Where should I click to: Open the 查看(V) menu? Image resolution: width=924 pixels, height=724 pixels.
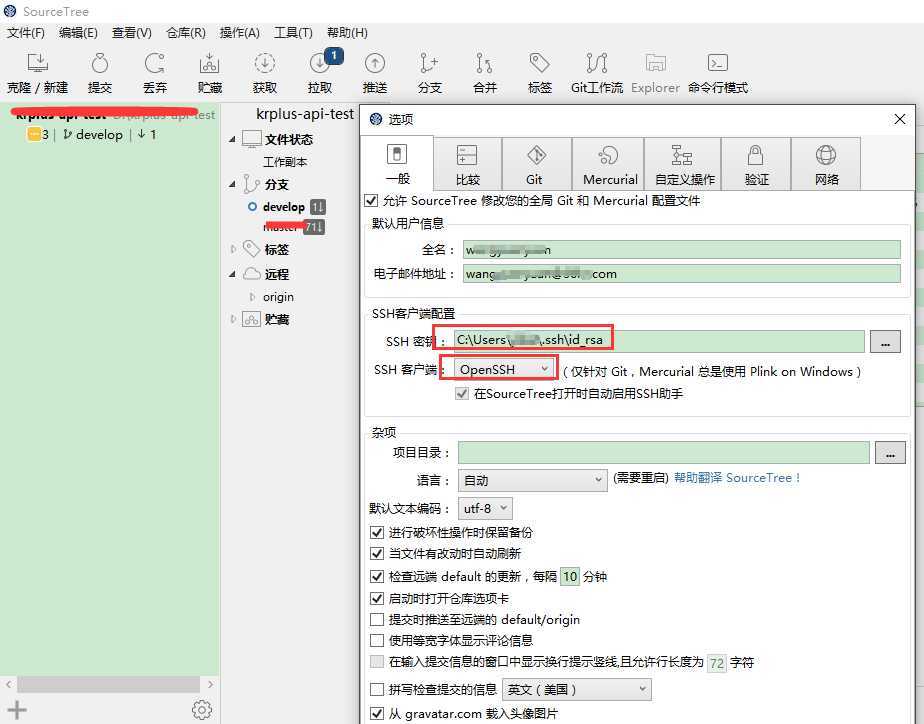point(132,32)
